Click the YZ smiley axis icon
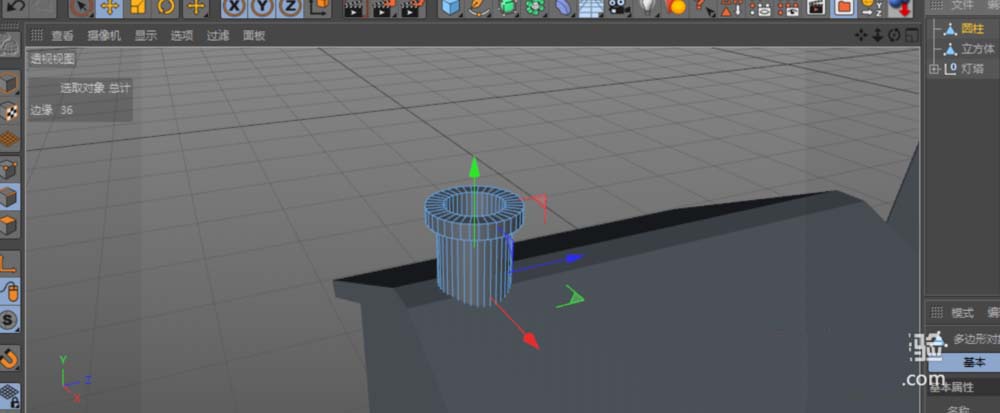The height and width of the screenshot is (413, 1000). [x=871, y=7]
